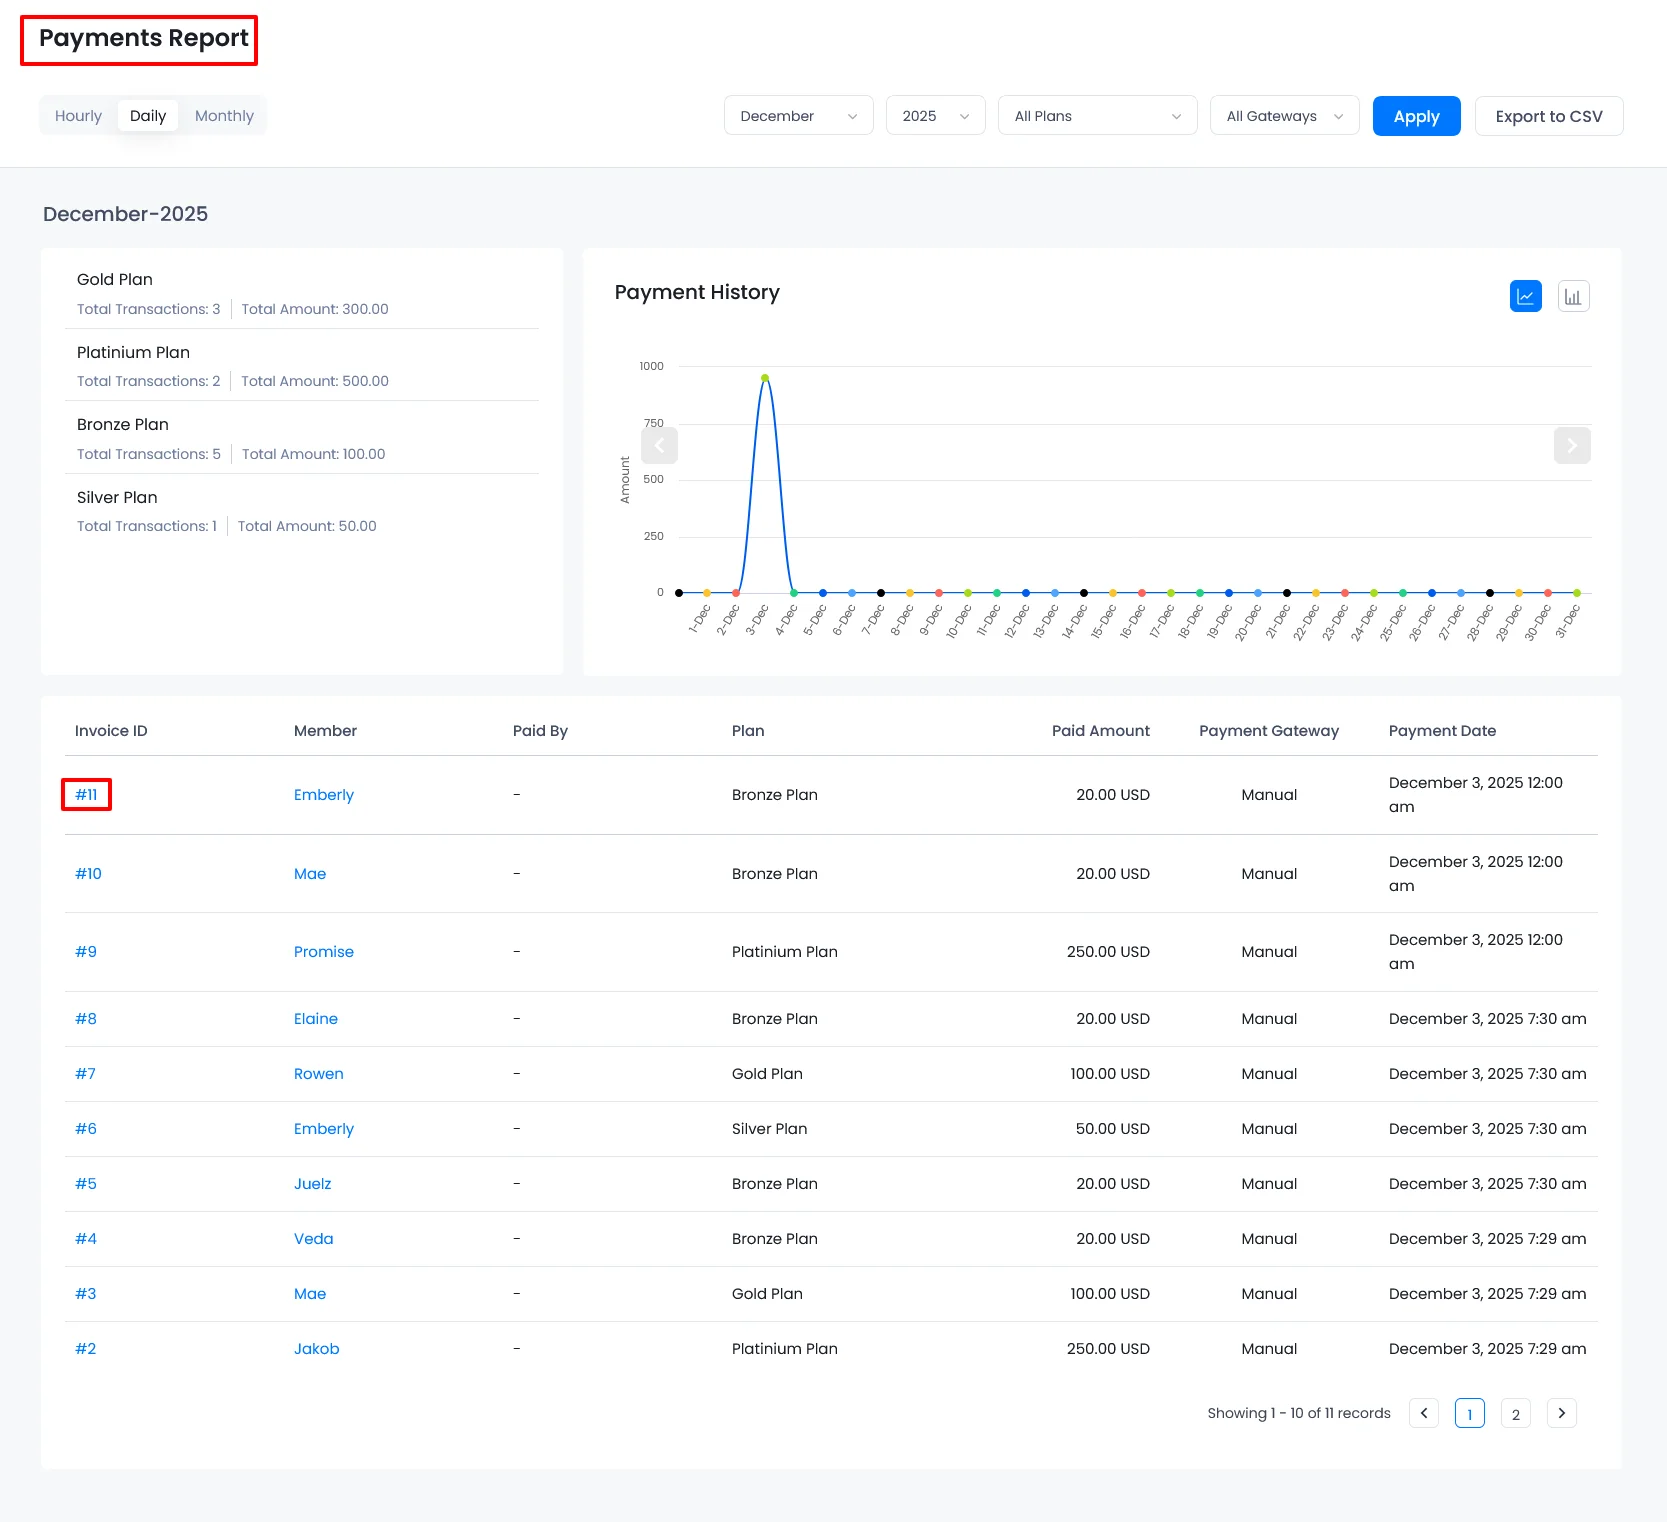The height and width of the screenshot is (1522, 1667).
Task: Export the payments report to CSV
Action: (1548, 116)
